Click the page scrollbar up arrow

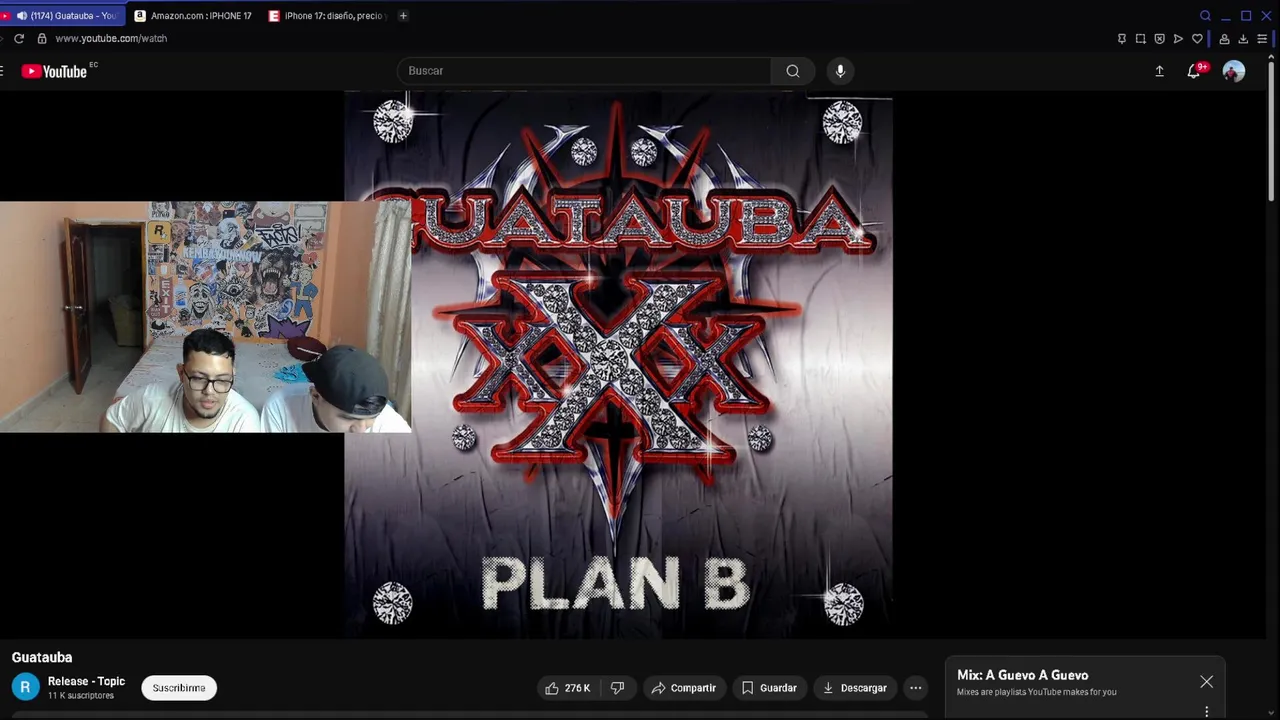(x=1272, y=58)
